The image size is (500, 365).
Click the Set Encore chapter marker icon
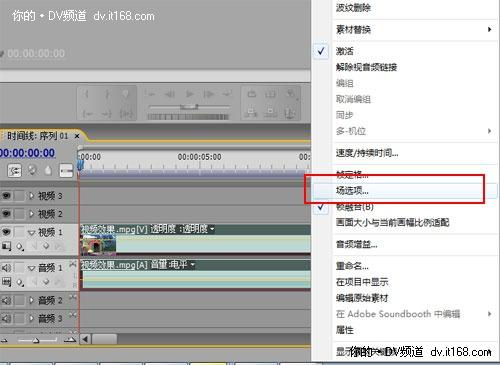click(32, 171)
